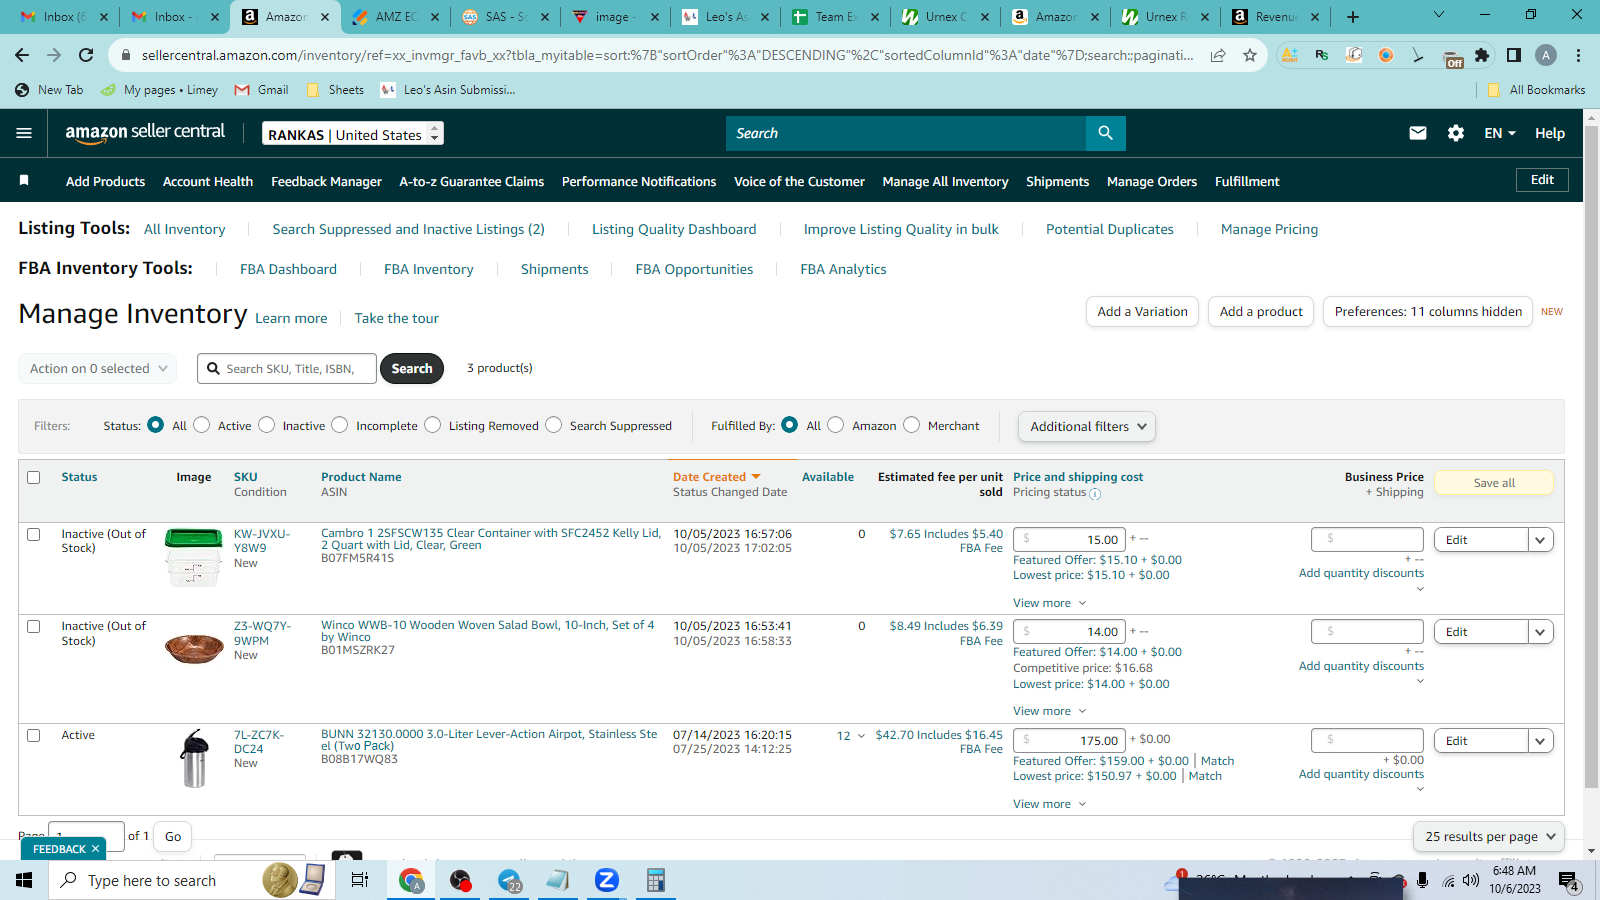Screen dimensions: 1600x900
Task: Expand View more in the Cambro row
Action: (1049, 603)
